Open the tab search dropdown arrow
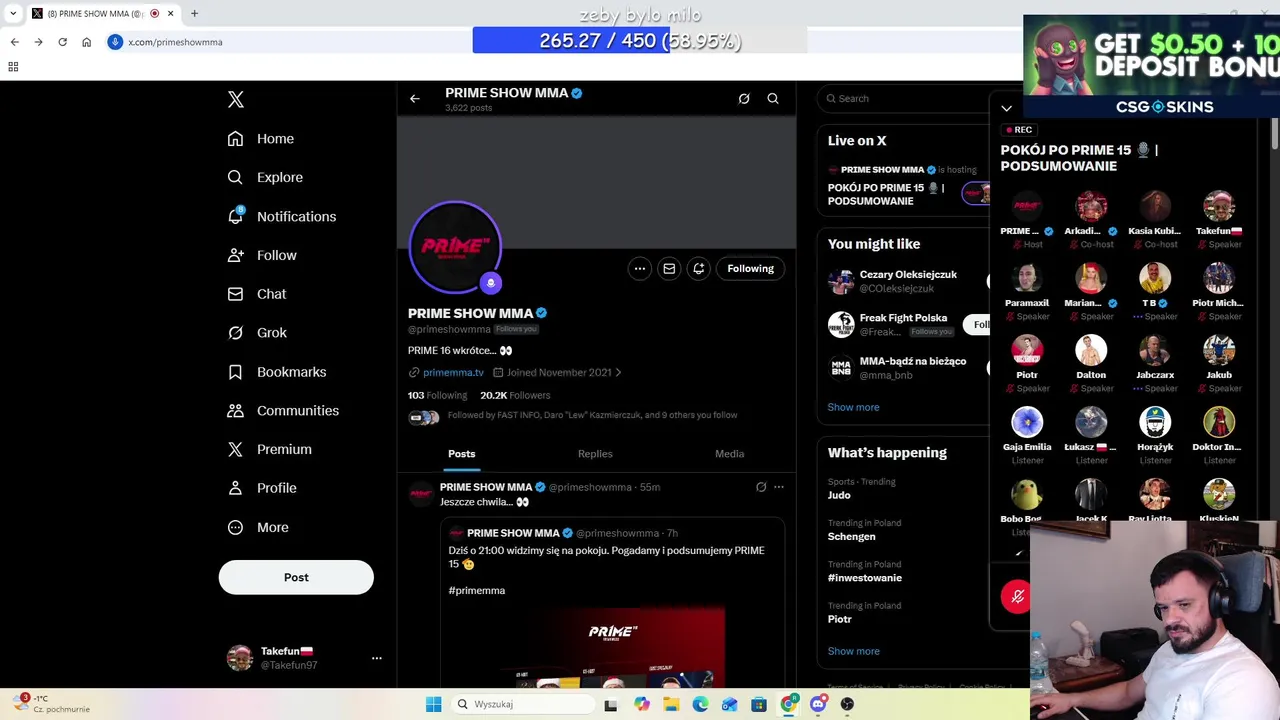 (13, 14)
